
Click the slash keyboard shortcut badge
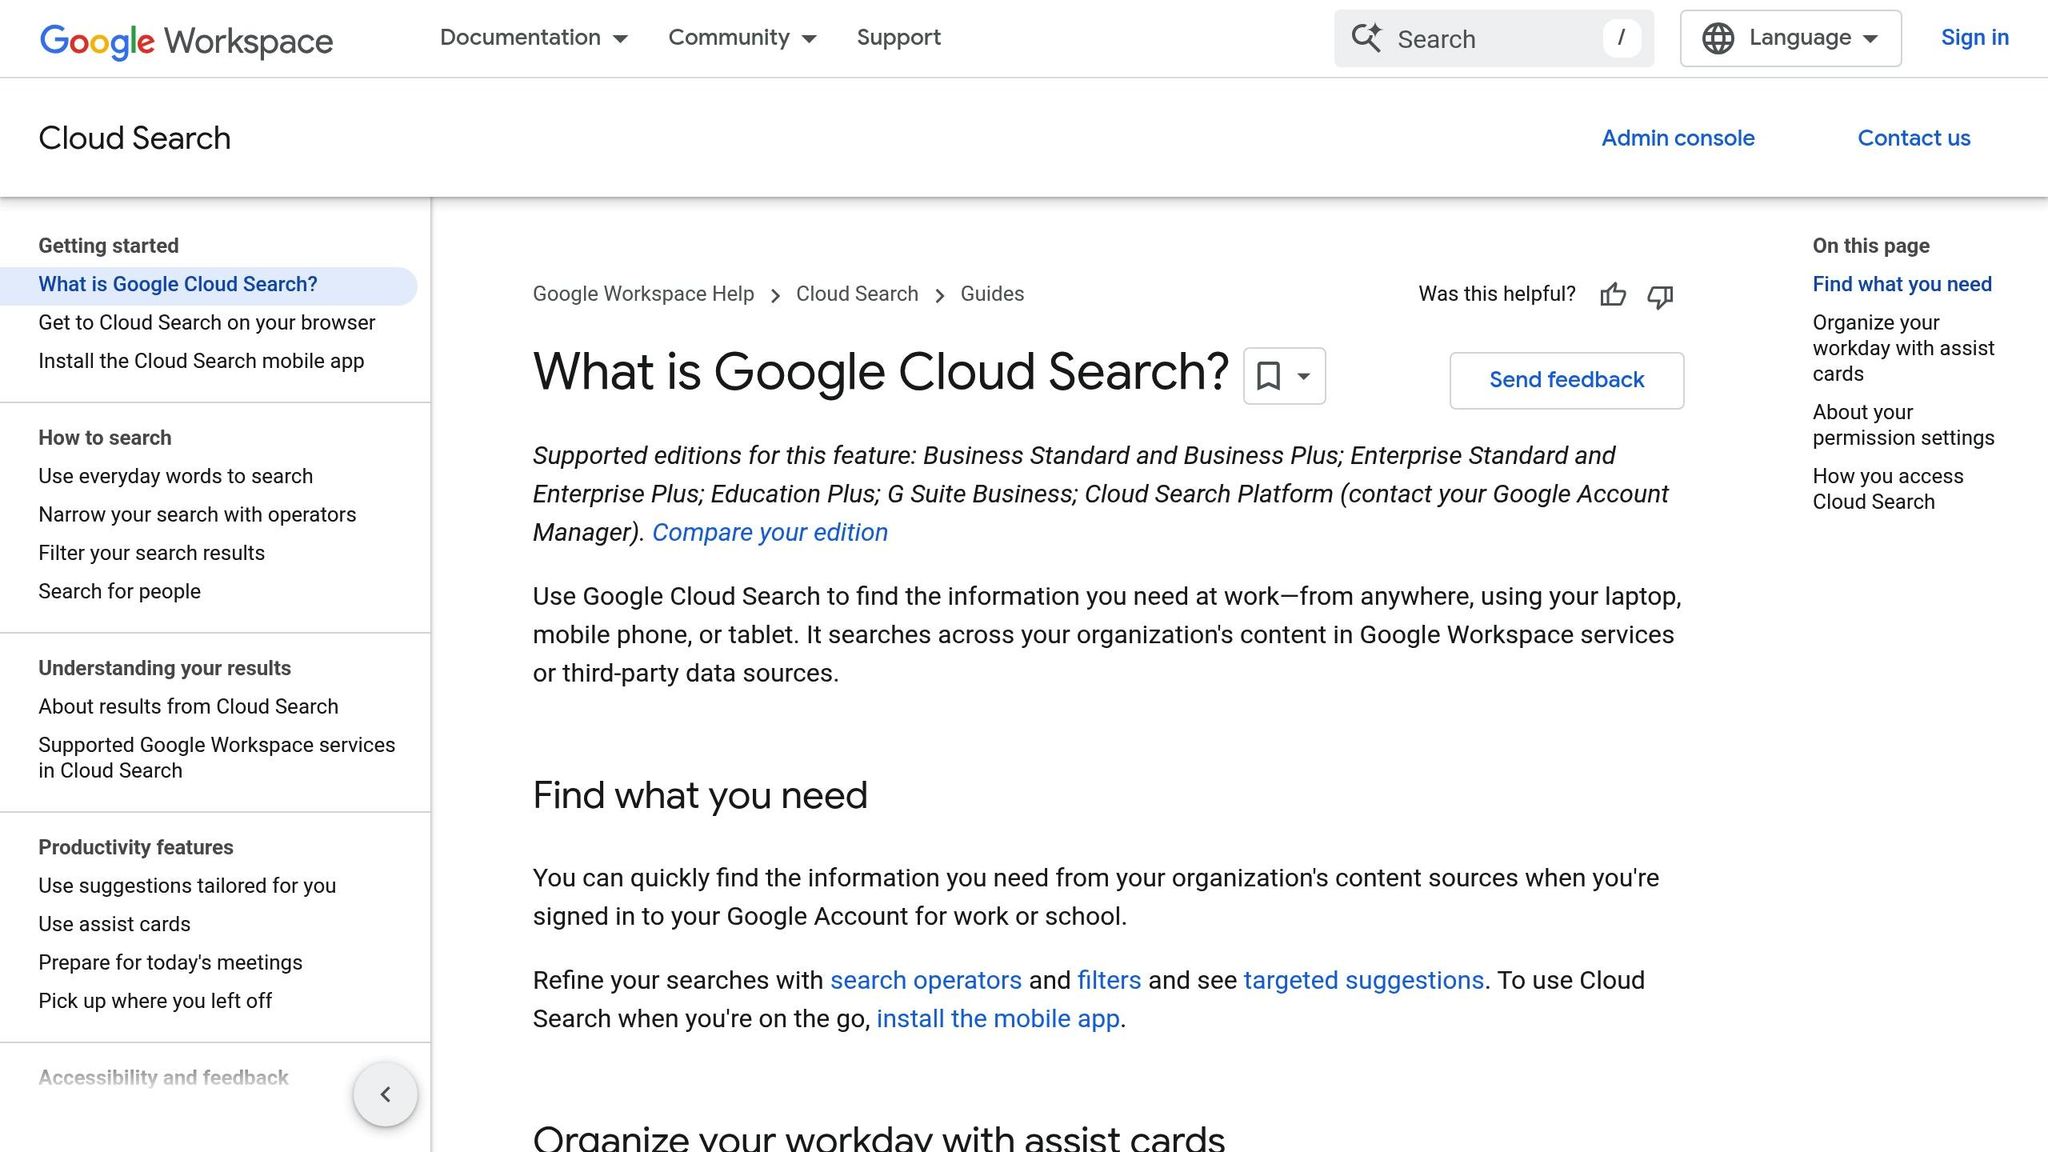pos(1621,38)
